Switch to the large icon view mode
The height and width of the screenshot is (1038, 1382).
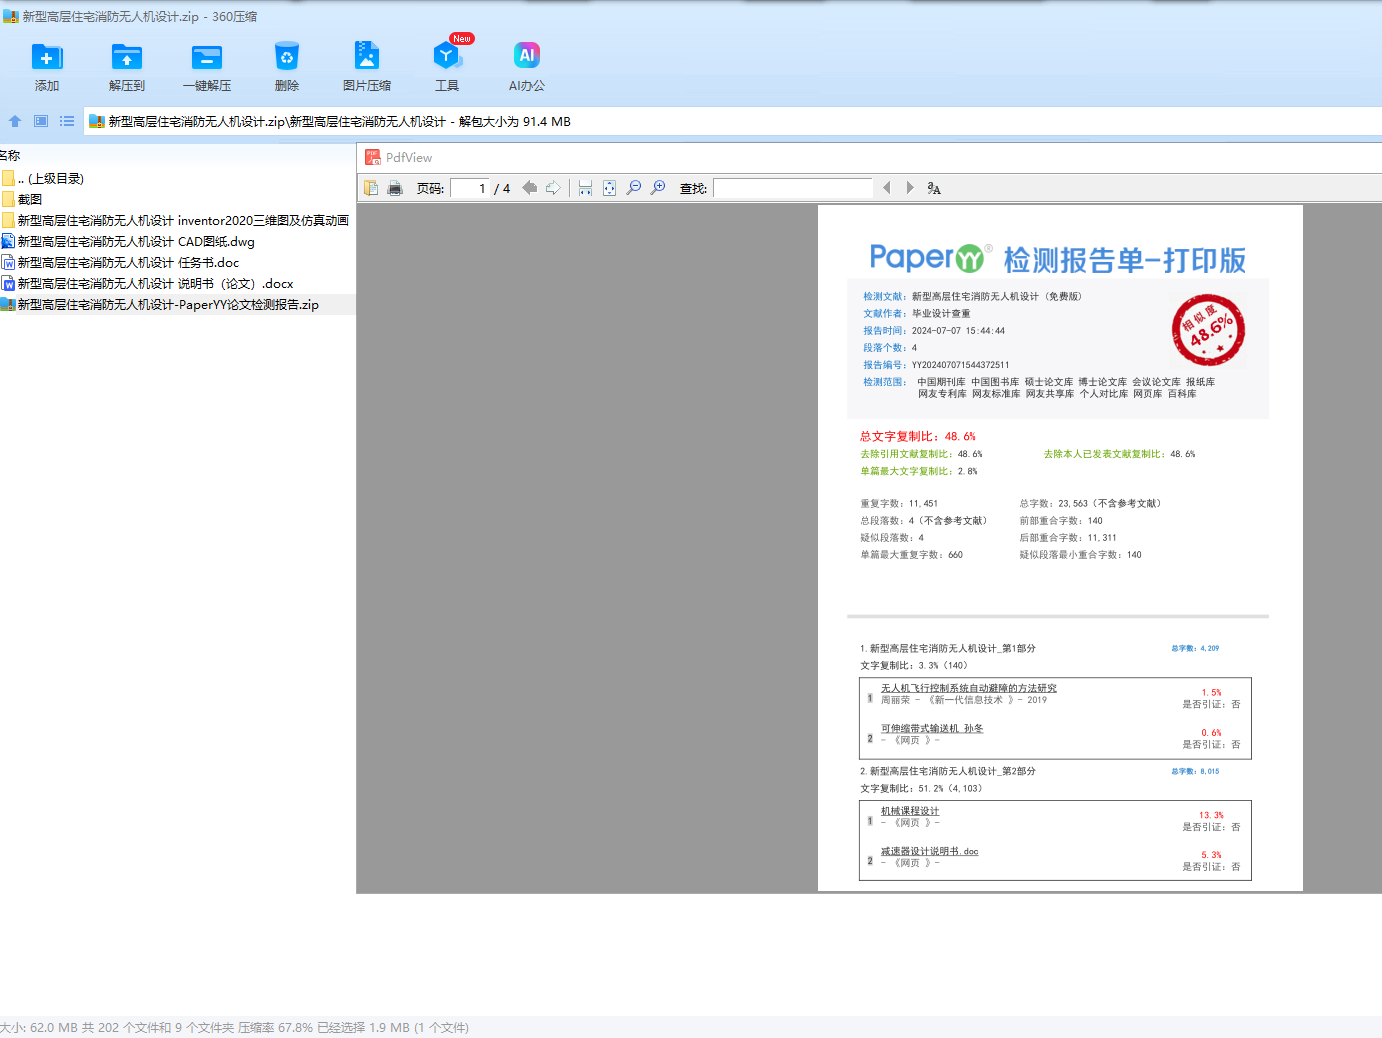coord(41,121)
